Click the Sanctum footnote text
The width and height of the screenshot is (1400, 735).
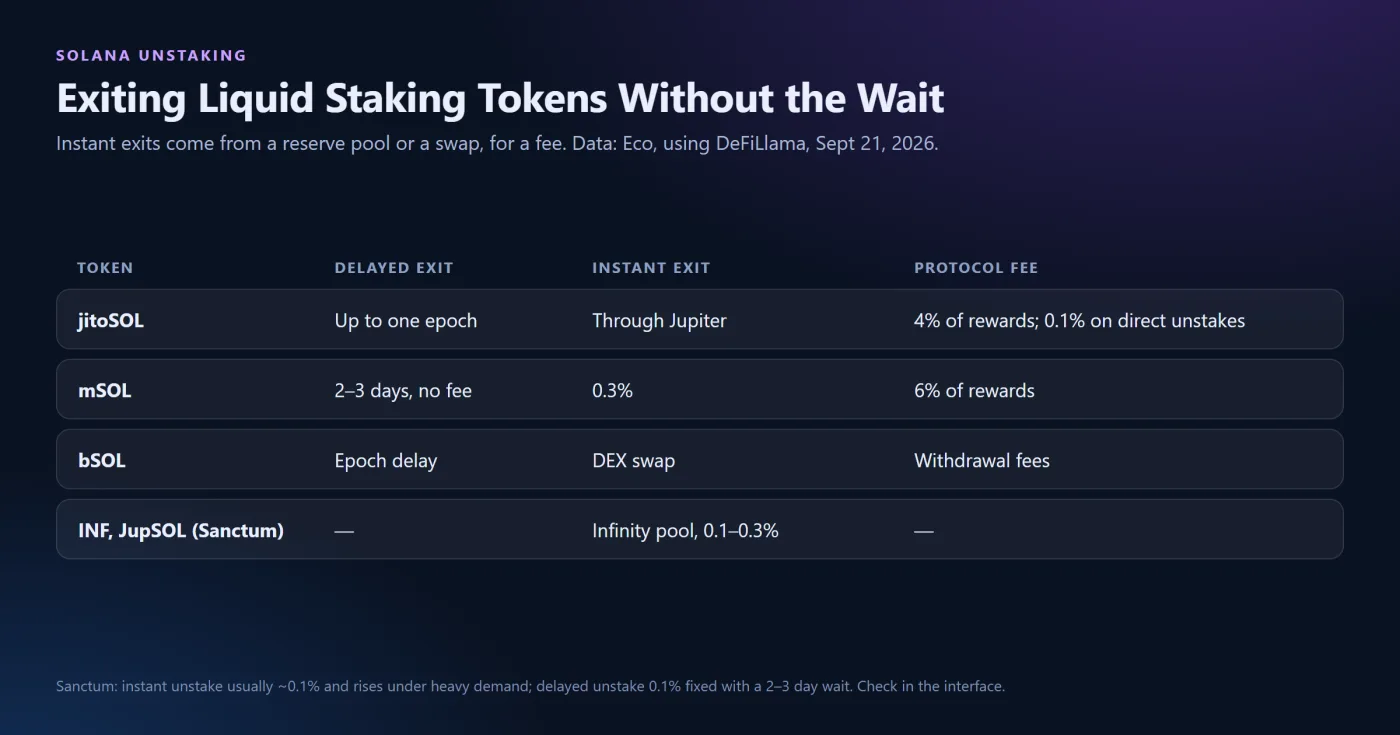click(x=530, y=687)
